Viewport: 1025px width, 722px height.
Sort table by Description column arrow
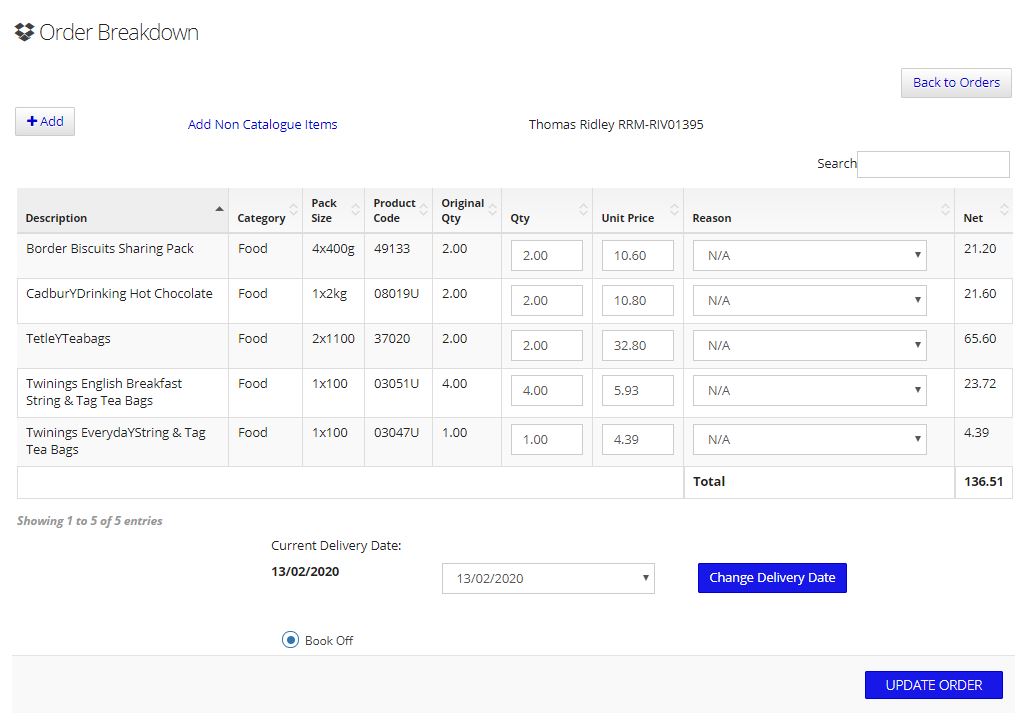click(x=219, y=209)
